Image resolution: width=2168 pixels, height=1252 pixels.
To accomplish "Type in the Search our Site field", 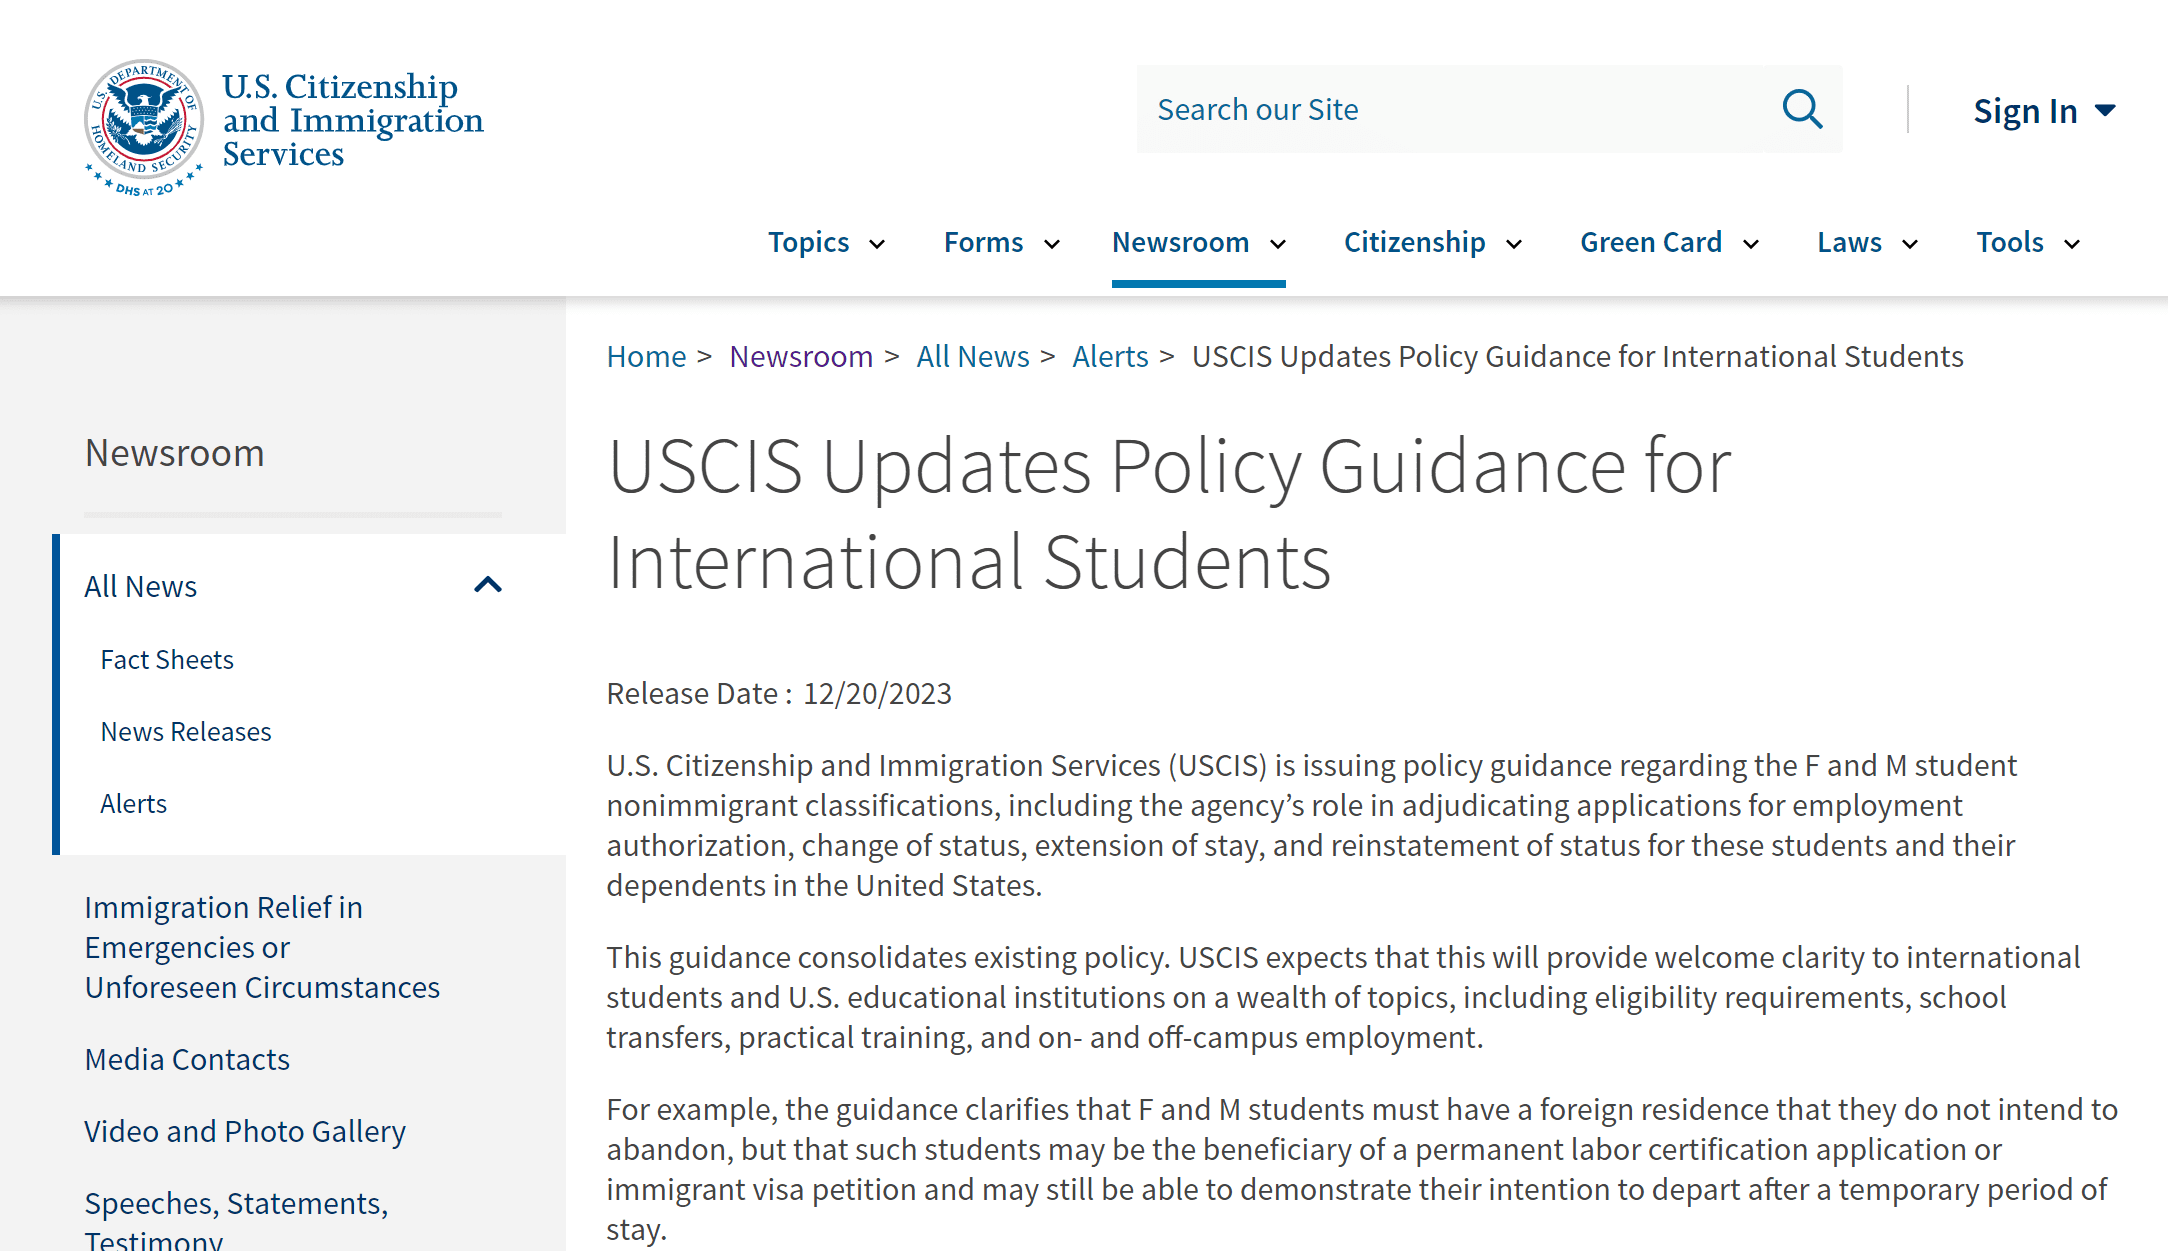I will point(1450,109).
